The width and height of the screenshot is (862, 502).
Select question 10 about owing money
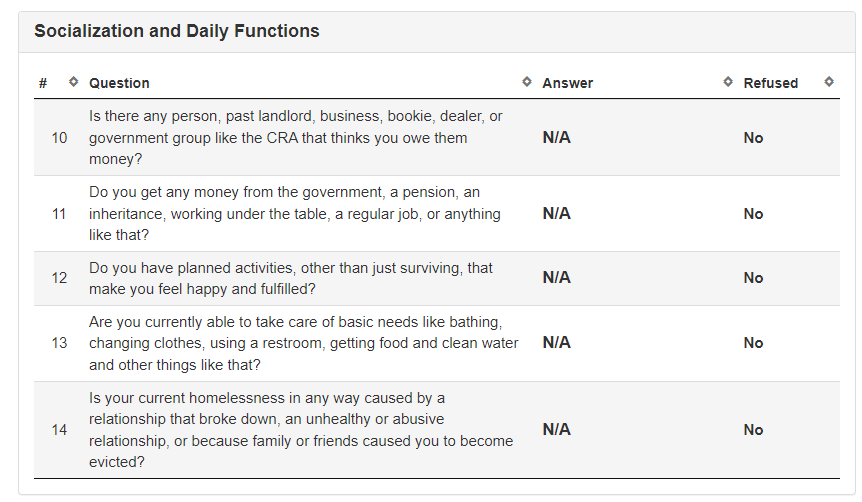tap(295, 138)
